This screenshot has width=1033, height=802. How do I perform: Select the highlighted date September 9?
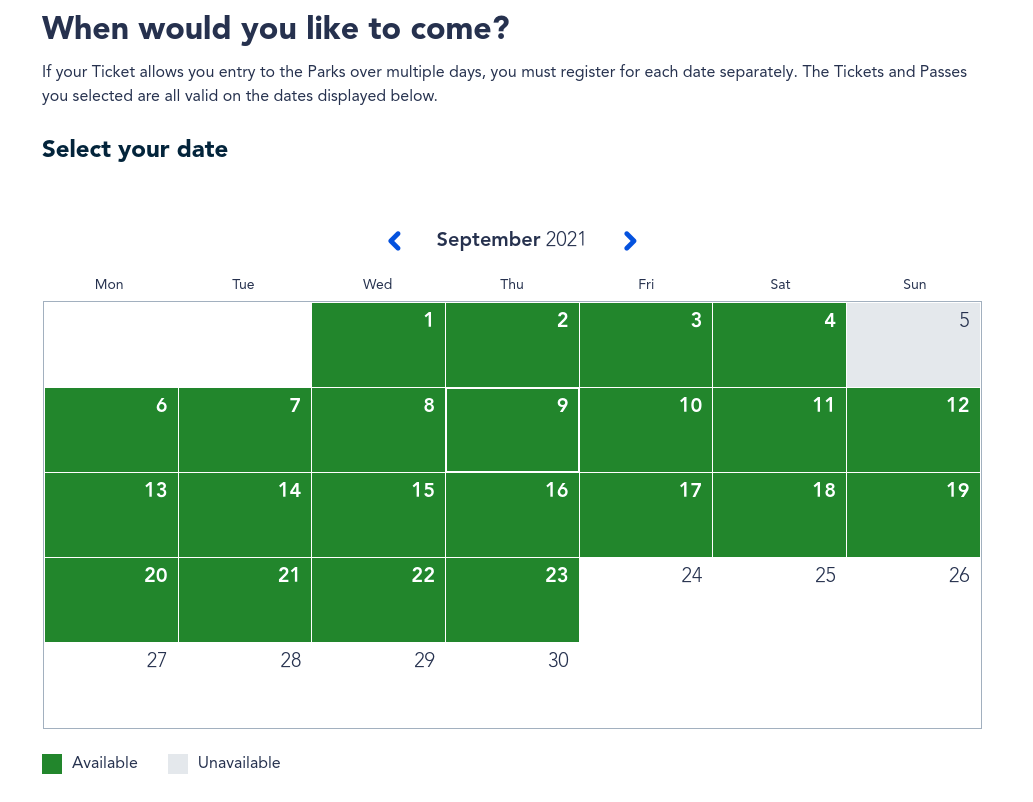click(x=512, y=430)
